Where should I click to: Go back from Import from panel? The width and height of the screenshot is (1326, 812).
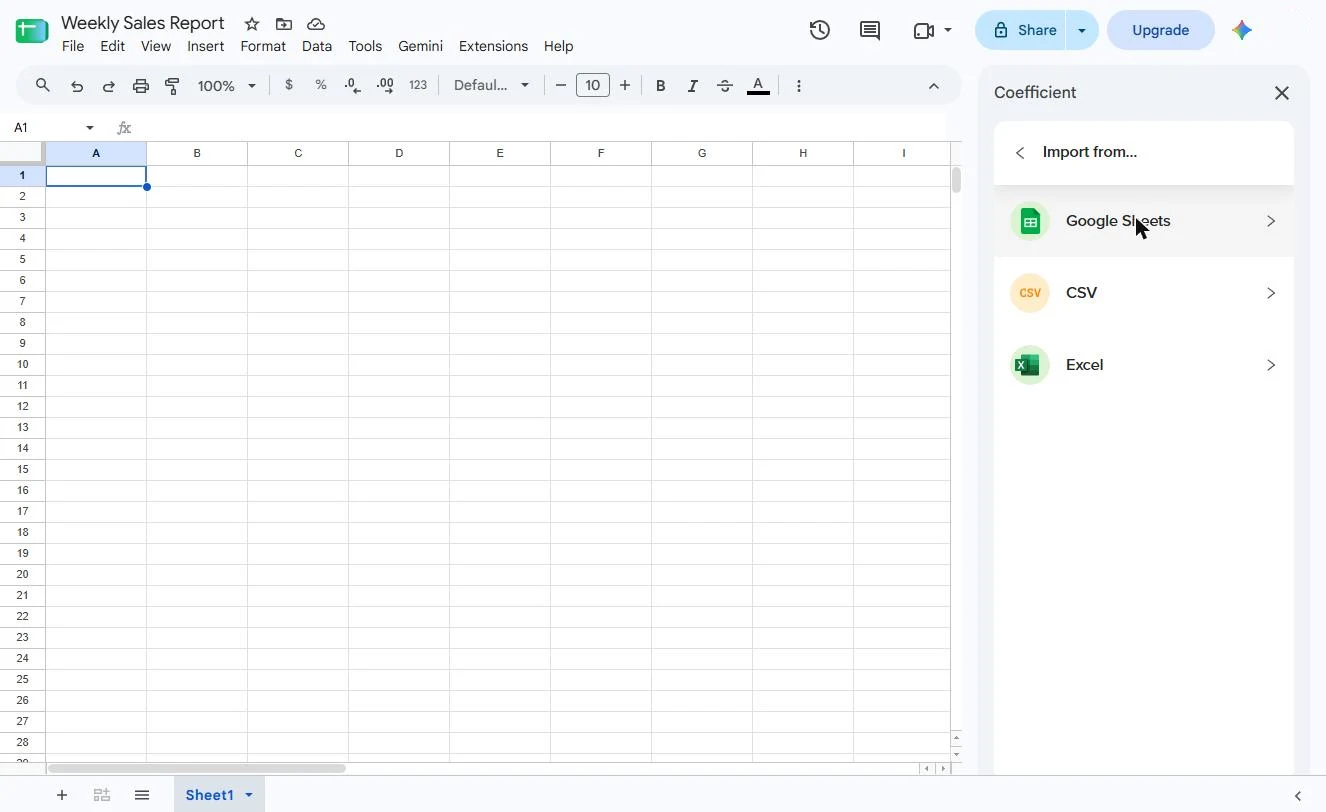pos(1020,153)
